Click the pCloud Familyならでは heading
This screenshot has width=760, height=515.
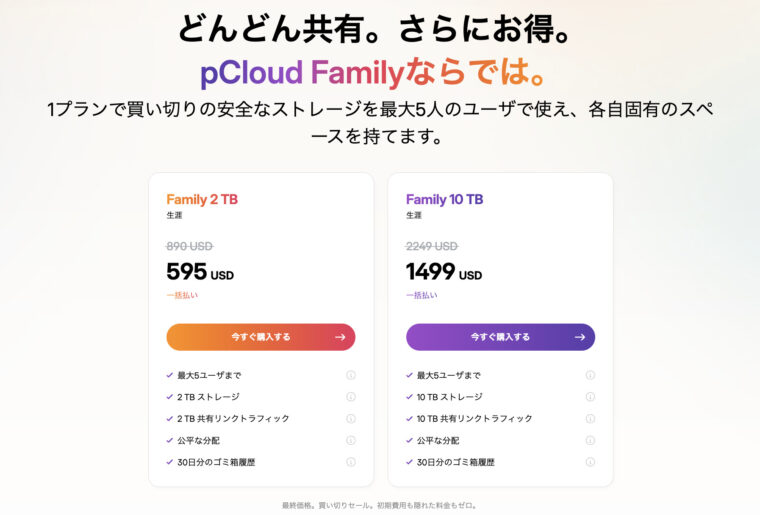click(379, 73)
